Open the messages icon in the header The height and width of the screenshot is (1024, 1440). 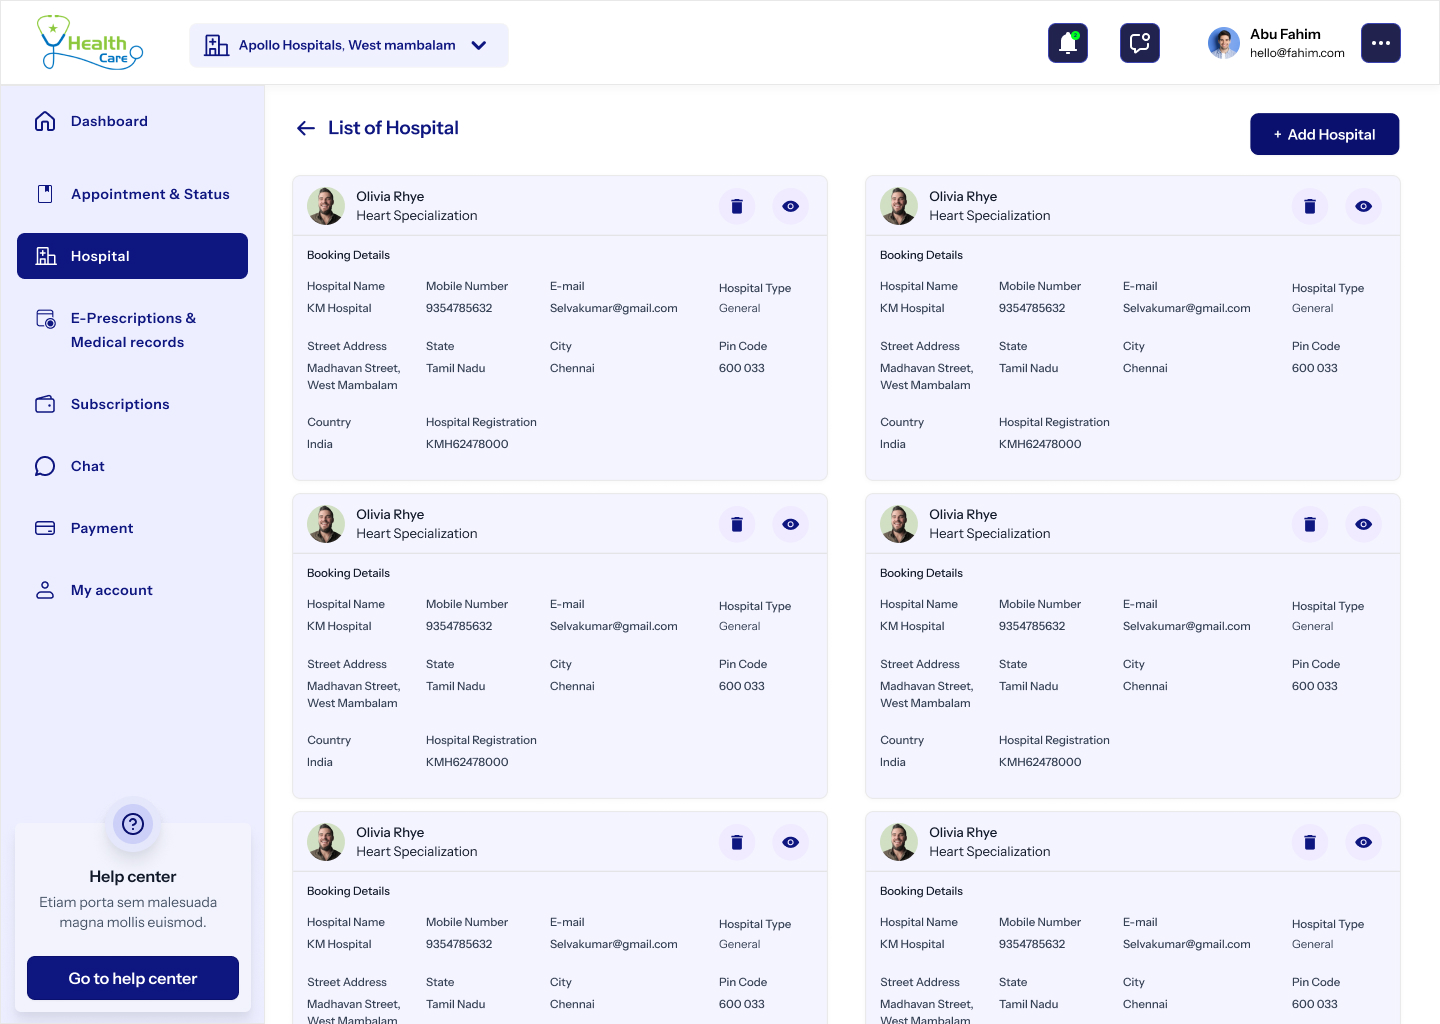point(1140,43)
